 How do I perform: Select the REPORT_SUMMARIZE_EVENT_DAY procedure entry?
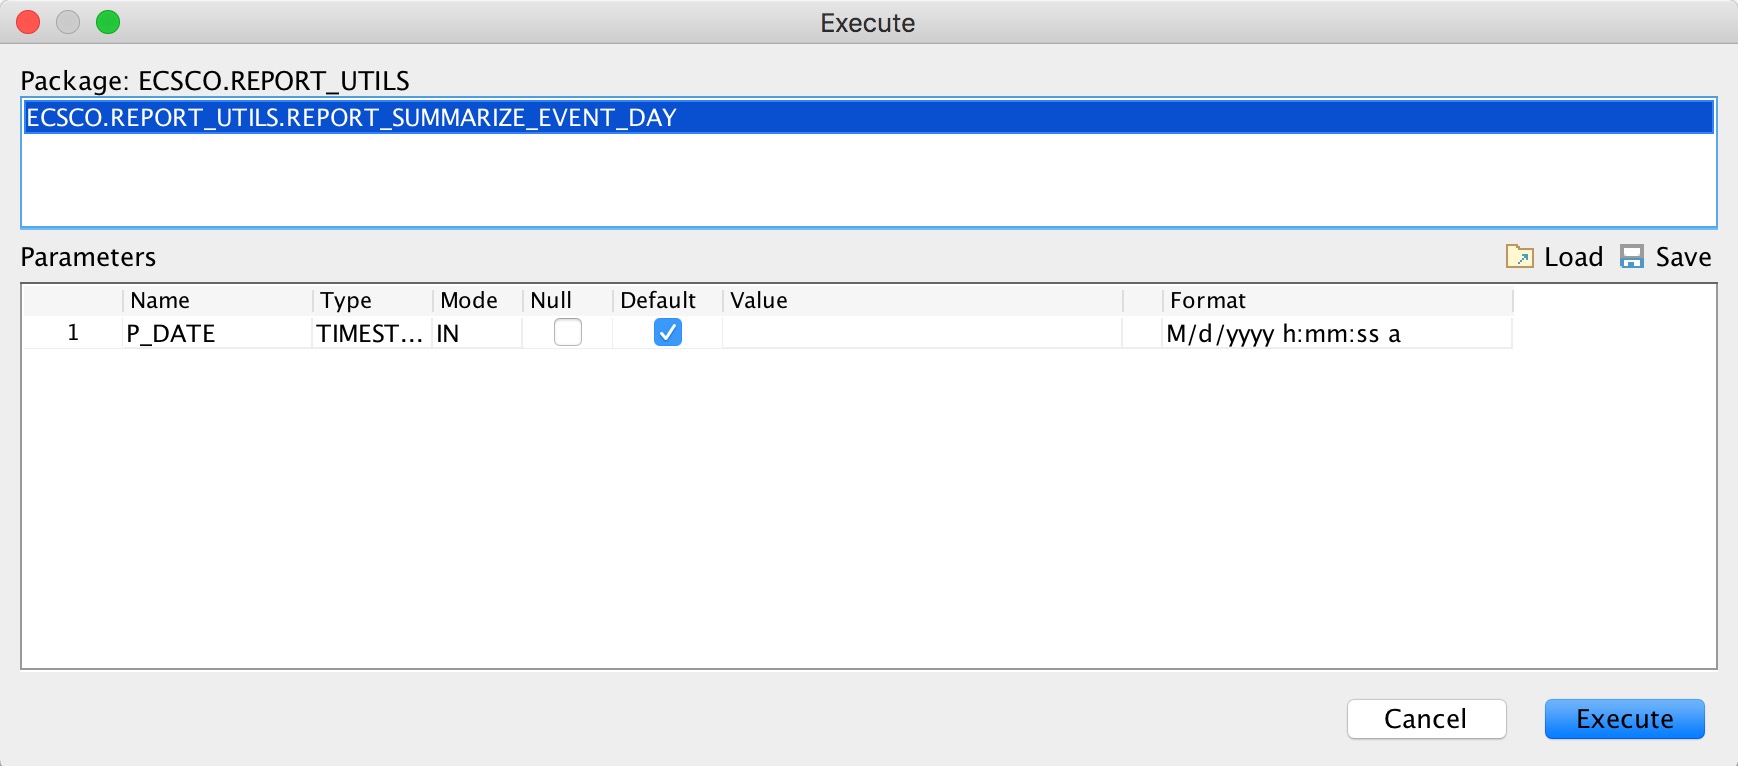(x=351, y=118)
